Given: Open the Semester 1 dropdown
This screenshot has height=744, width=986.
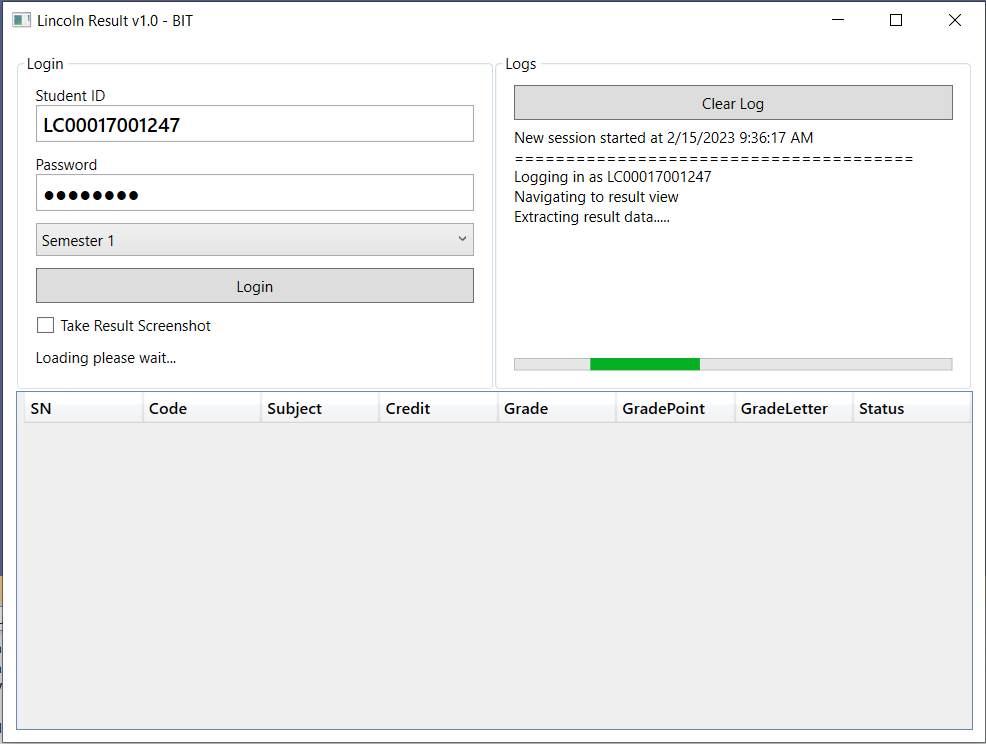Looking at the screenshot, I should (x=255, y=239).
